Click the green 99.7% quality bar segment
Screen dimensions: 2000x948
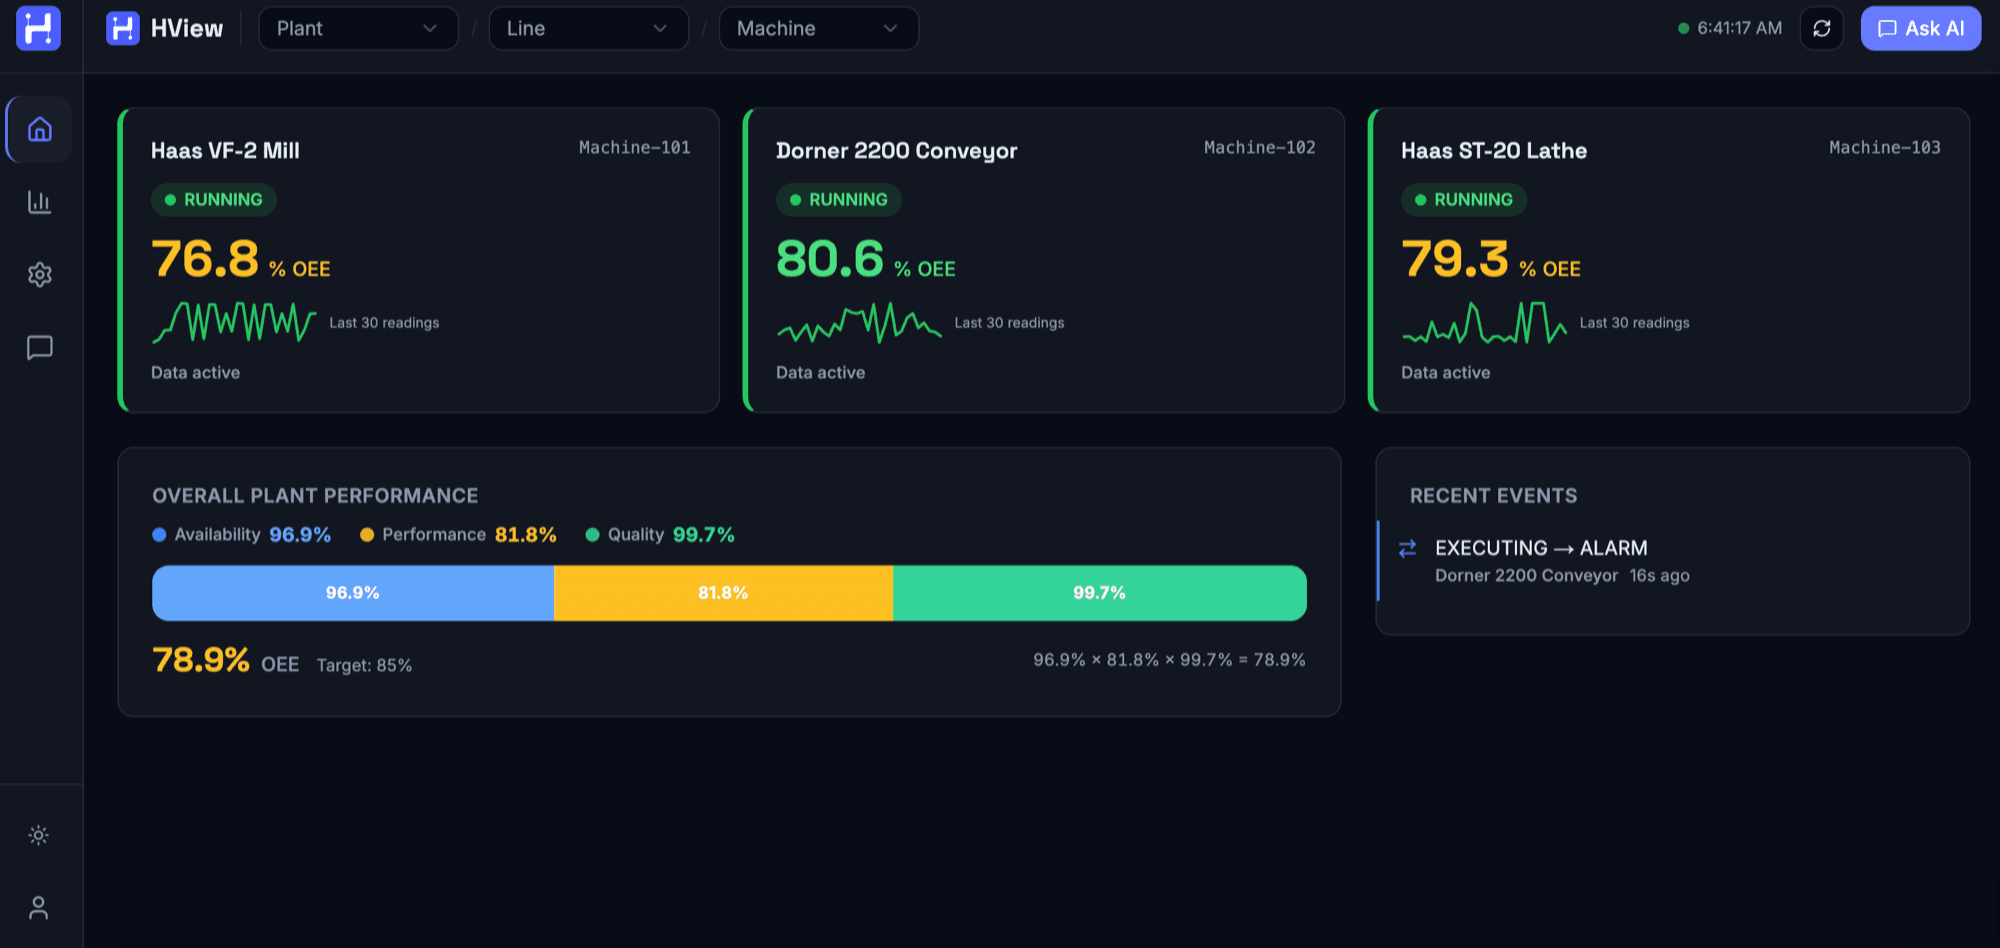tap(1100, 593)
